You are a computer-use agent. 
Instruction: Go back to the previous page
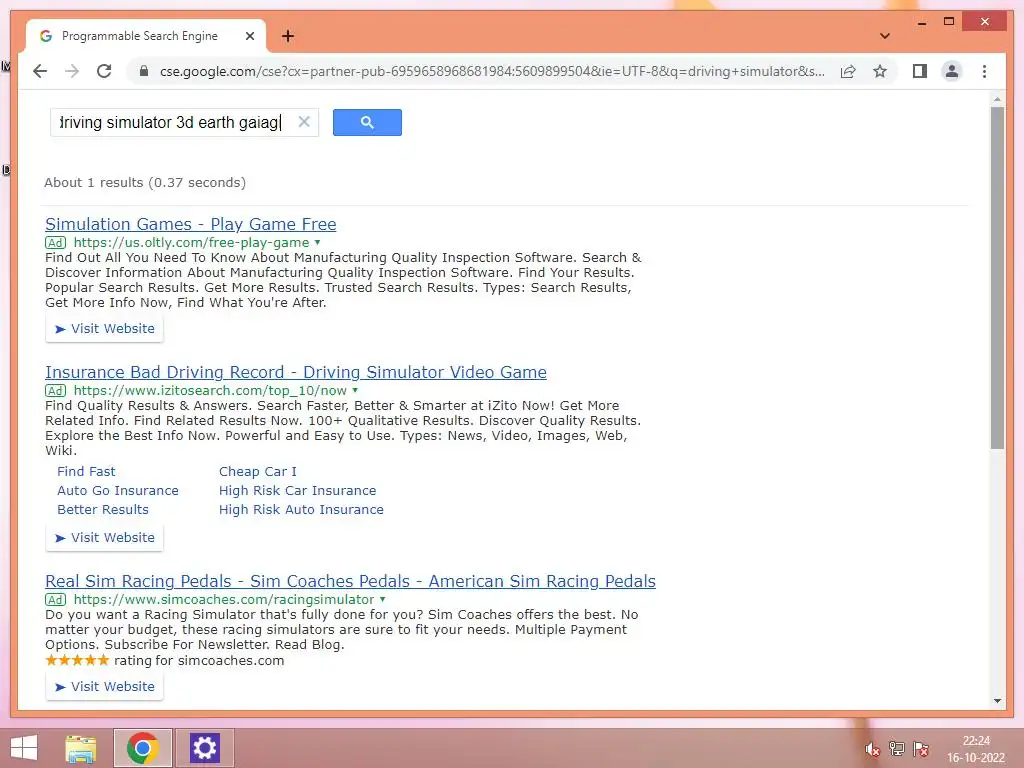coord(40,71)
